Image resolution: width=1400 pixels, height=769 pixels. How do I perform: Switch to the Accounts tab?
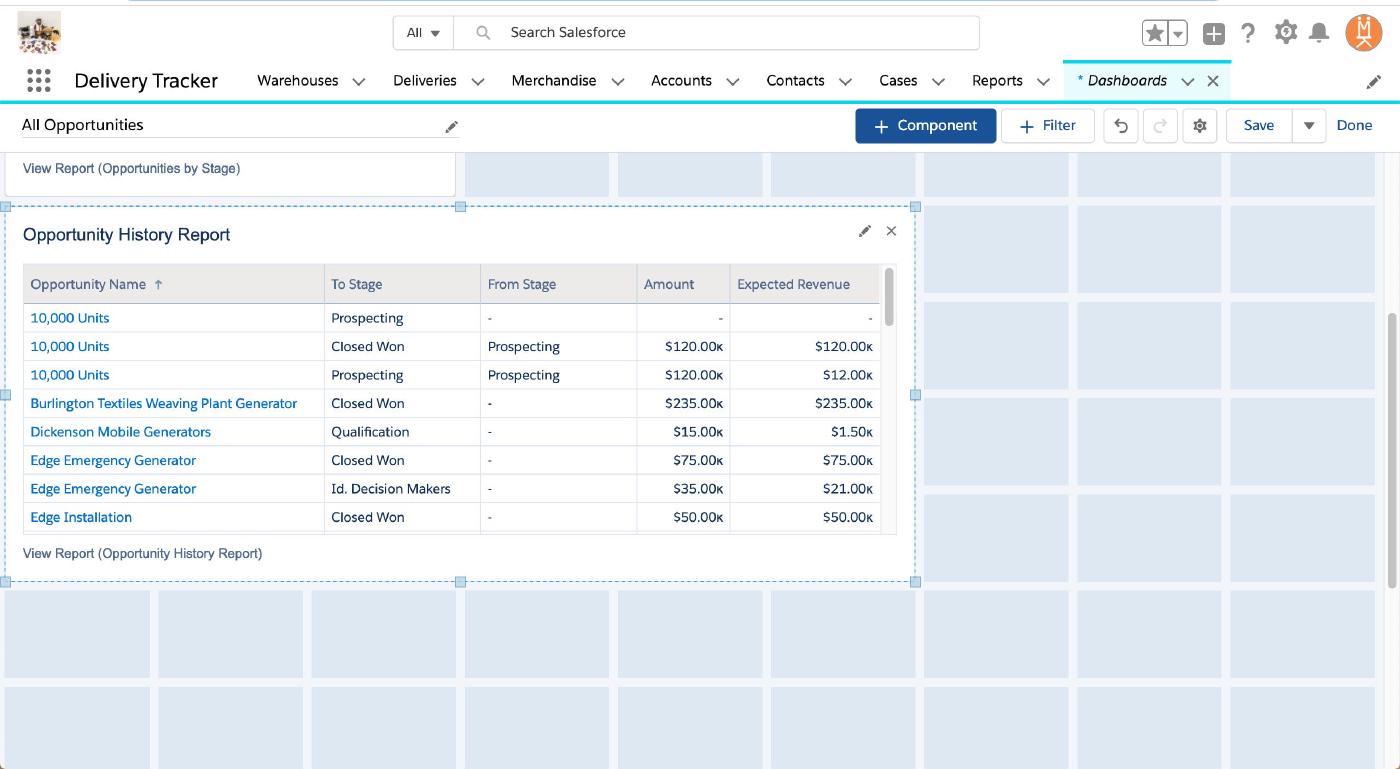[x=681, y=81]
